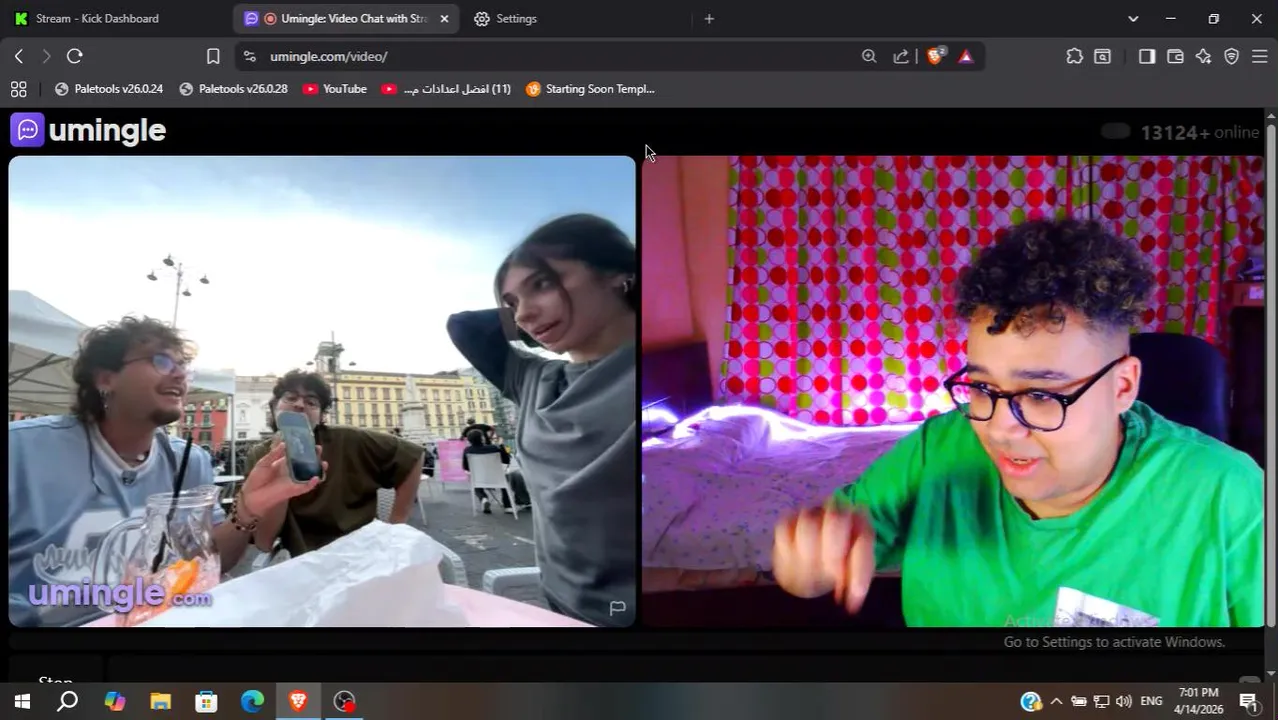Toggle the browser sidebar panel
The height and width of the screenshot is (720, 1278).
pyautogui.click(x=1147, y=57)
